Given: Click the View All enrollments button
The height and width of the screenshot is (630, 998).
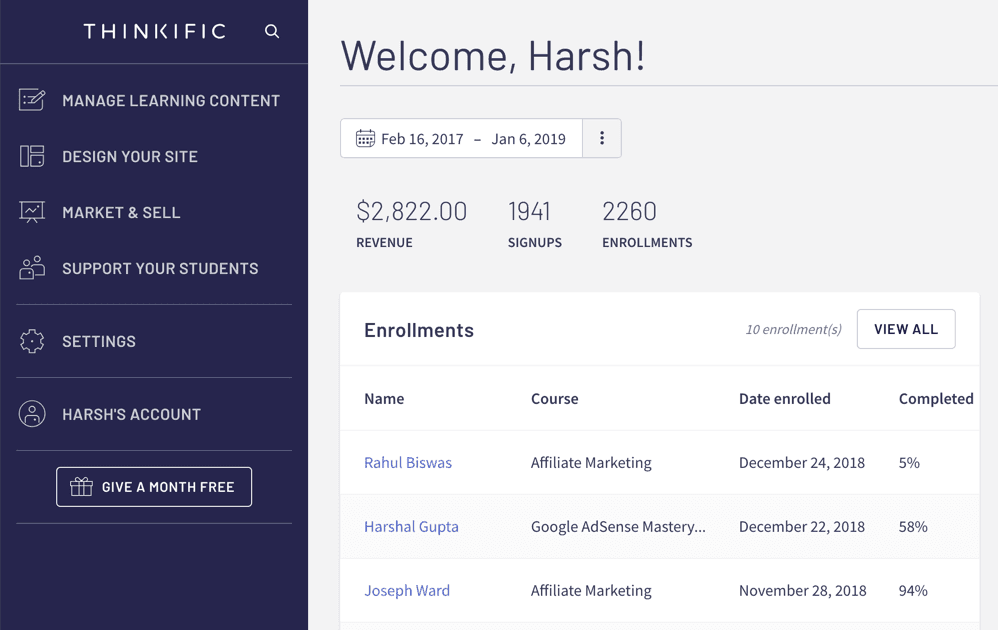Looking at the screenshot, I should [x=905, y=329].
